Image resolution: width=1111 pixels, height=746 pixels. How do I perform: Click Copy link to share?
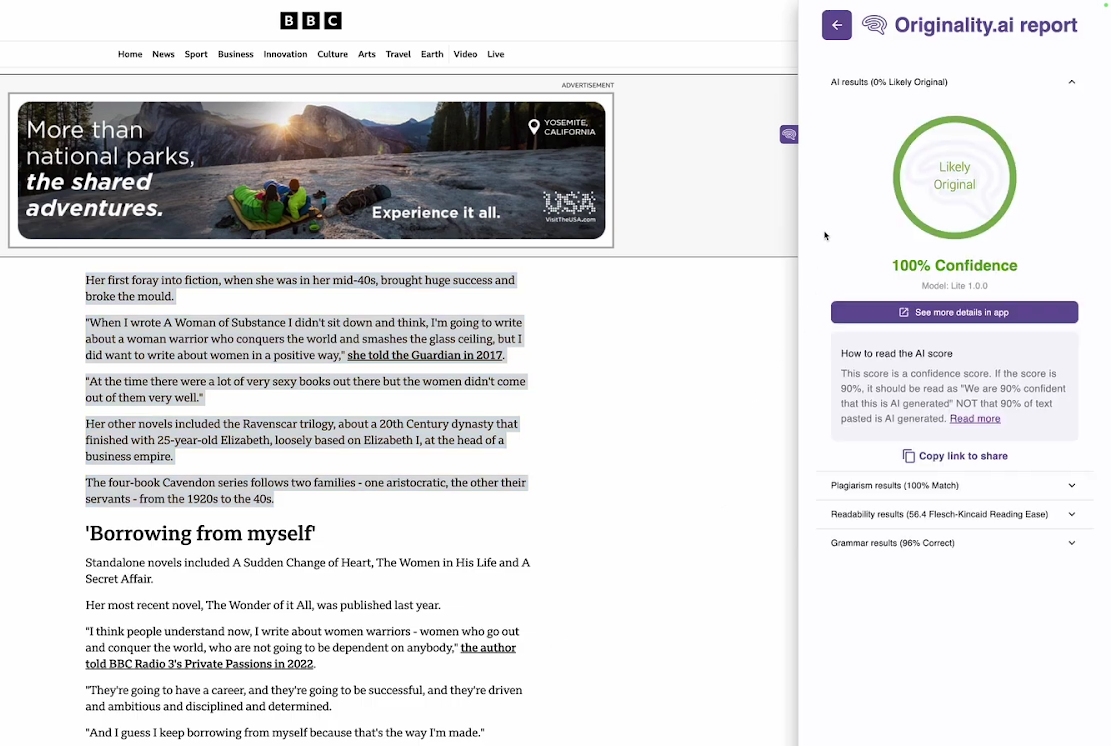[x=962, y=455]
